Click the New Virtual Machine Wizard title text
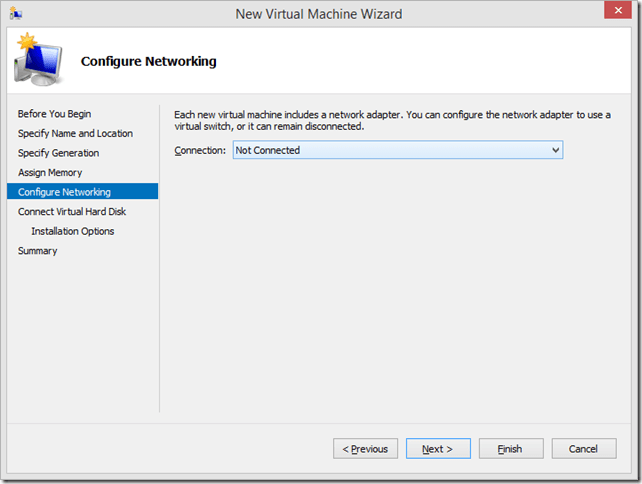Screen dimensions: 642x484 pos(320,14)
